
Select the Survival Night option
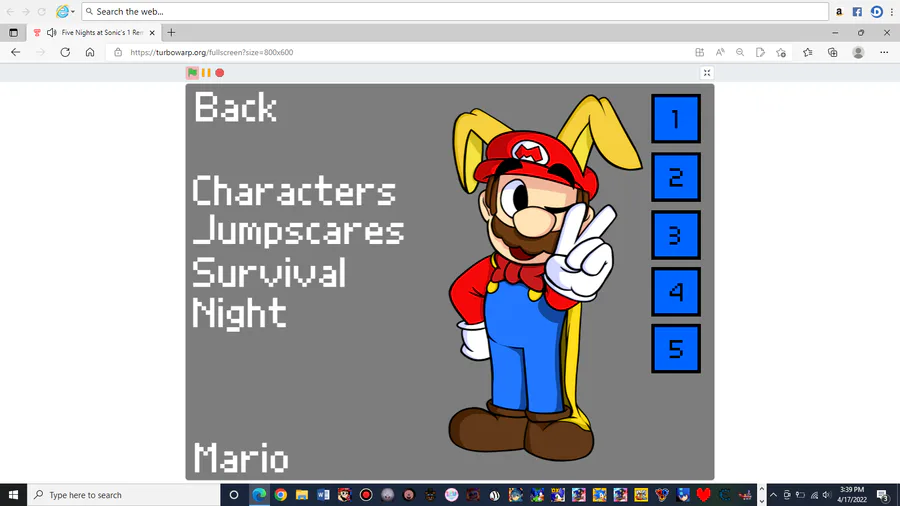[269, 292]
